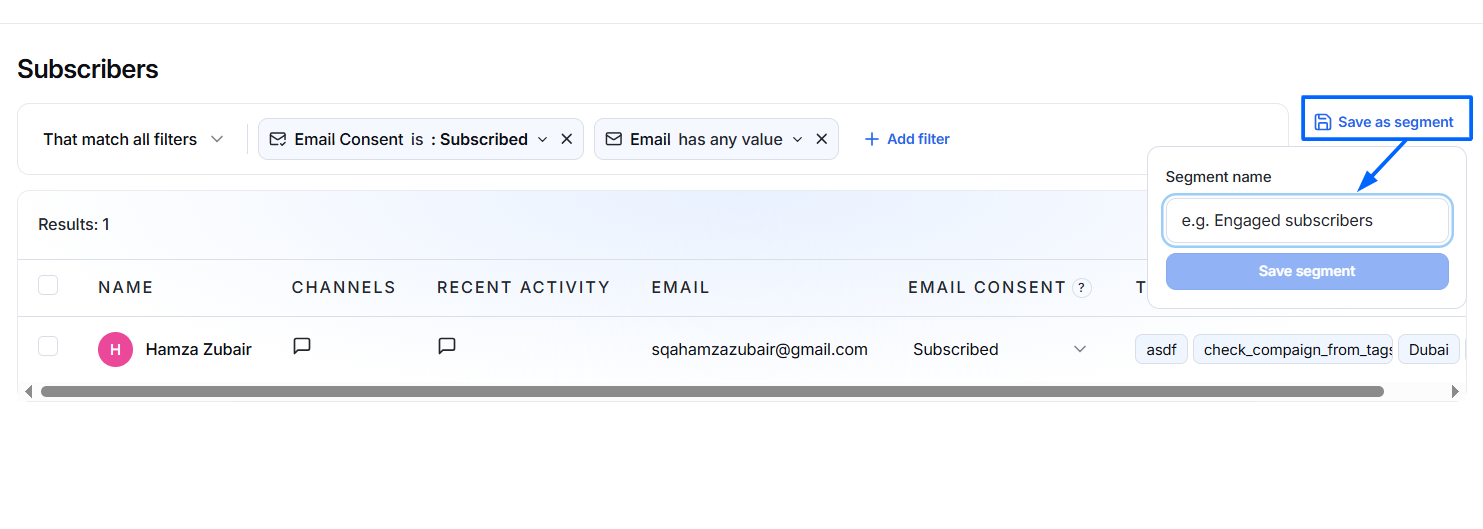Focus the Segment name input field
This screenshot has width=1483, height=529.
pos(1307,220)
